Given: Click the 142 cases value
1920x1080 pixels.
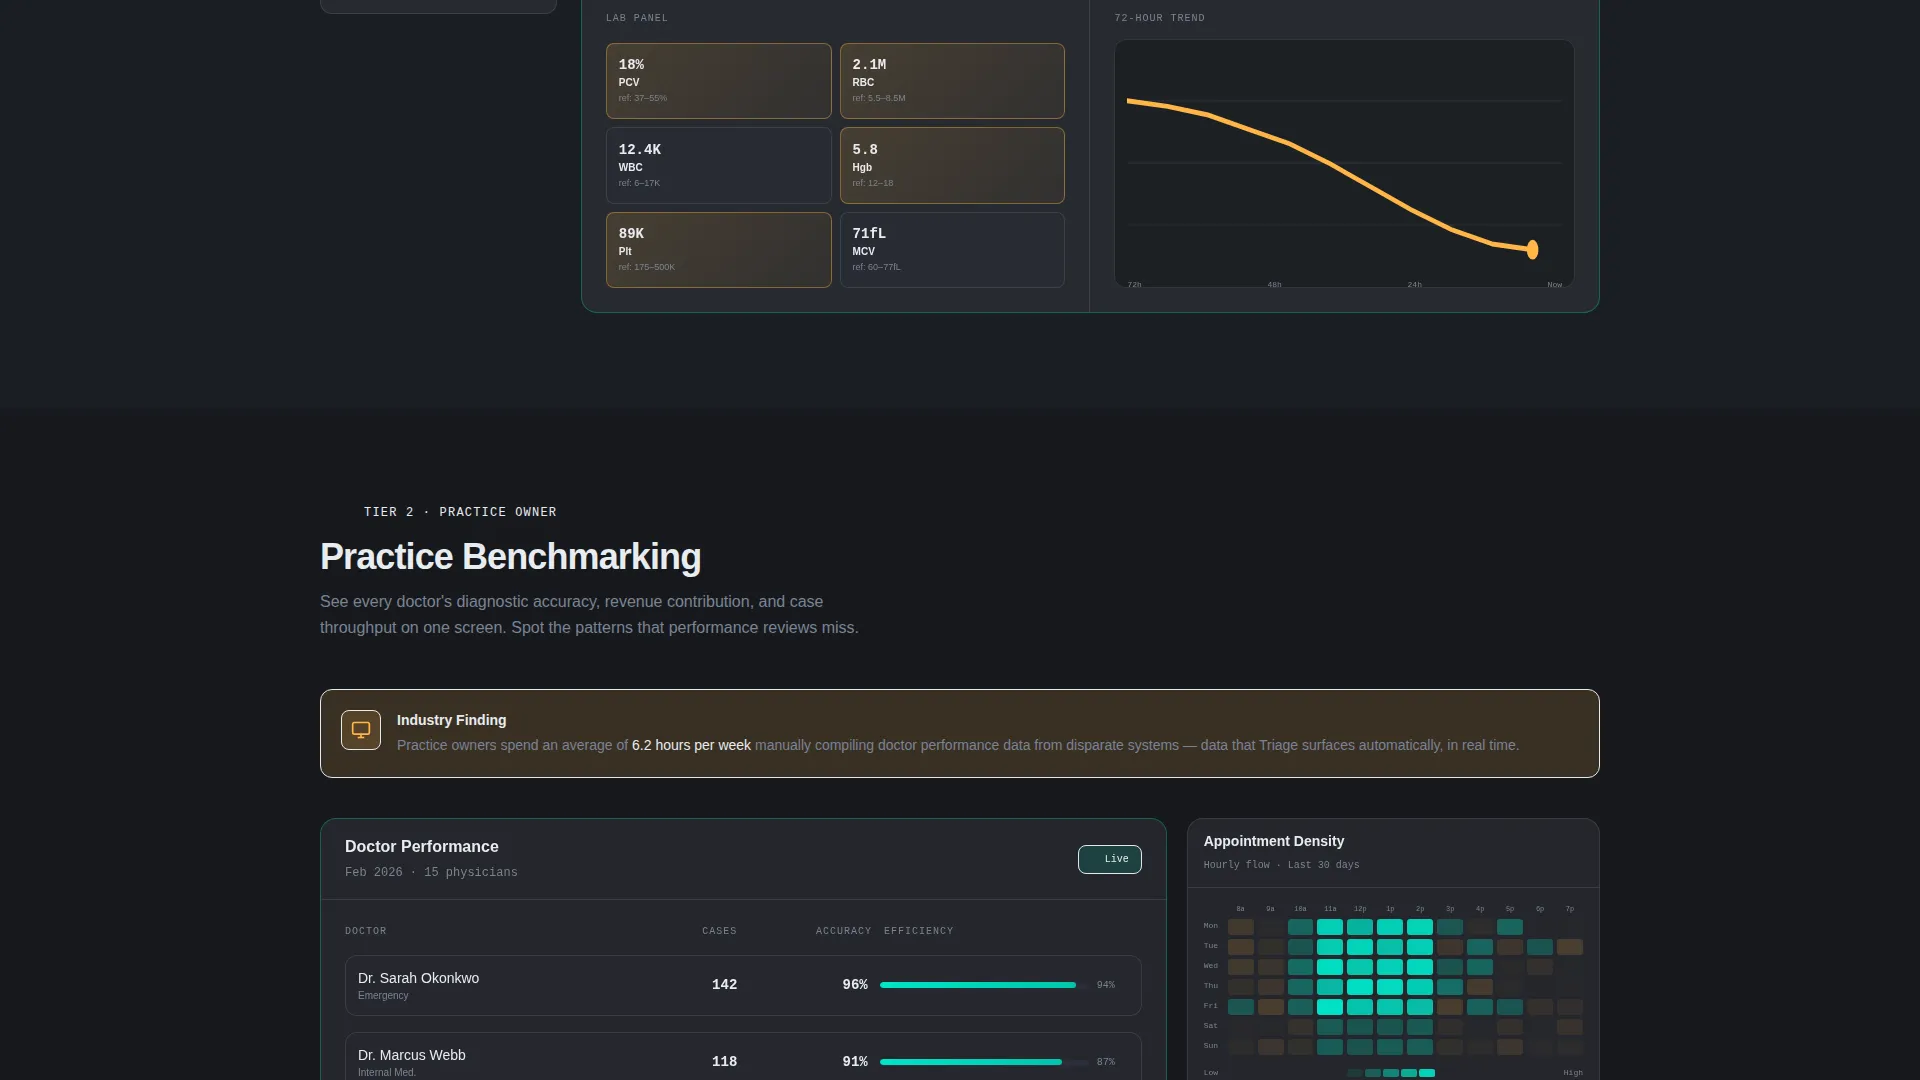Looking at the screenshot, I should tap(724, 985).
